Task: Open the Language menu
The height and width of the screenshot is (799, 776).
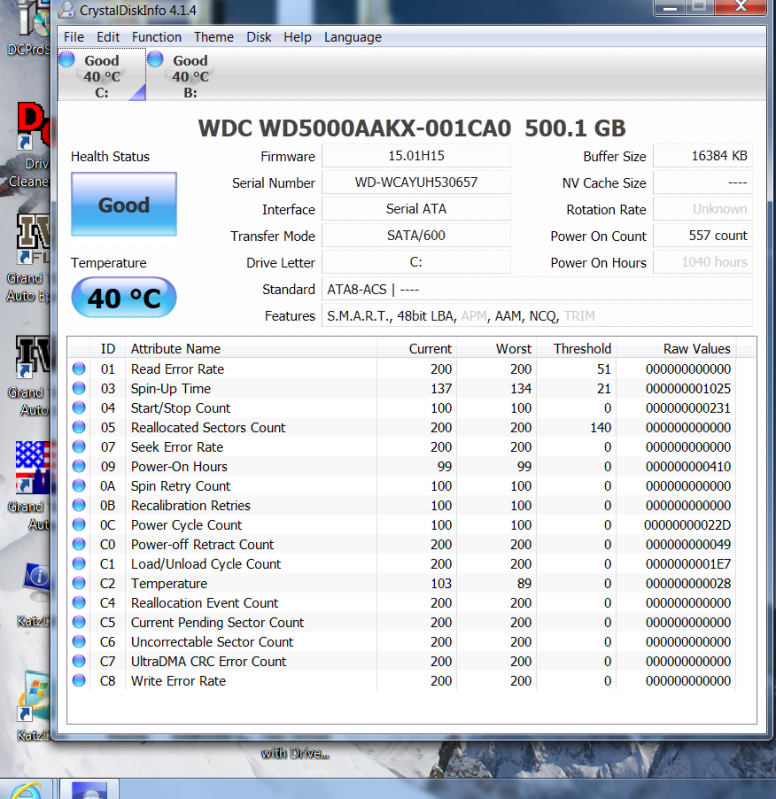Action: pyautogui.click(x=352, y=37)
